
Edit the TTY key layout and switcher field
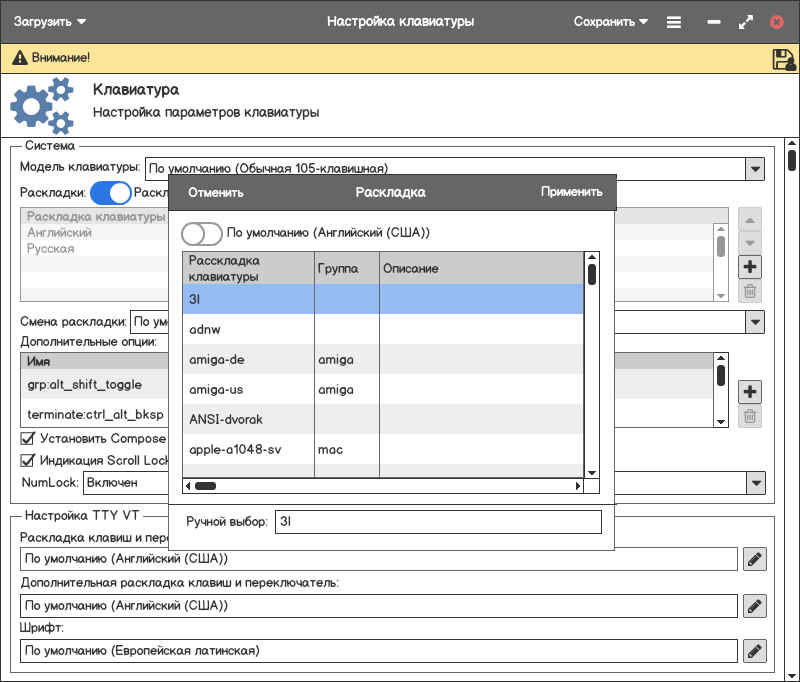click(755, 559)
